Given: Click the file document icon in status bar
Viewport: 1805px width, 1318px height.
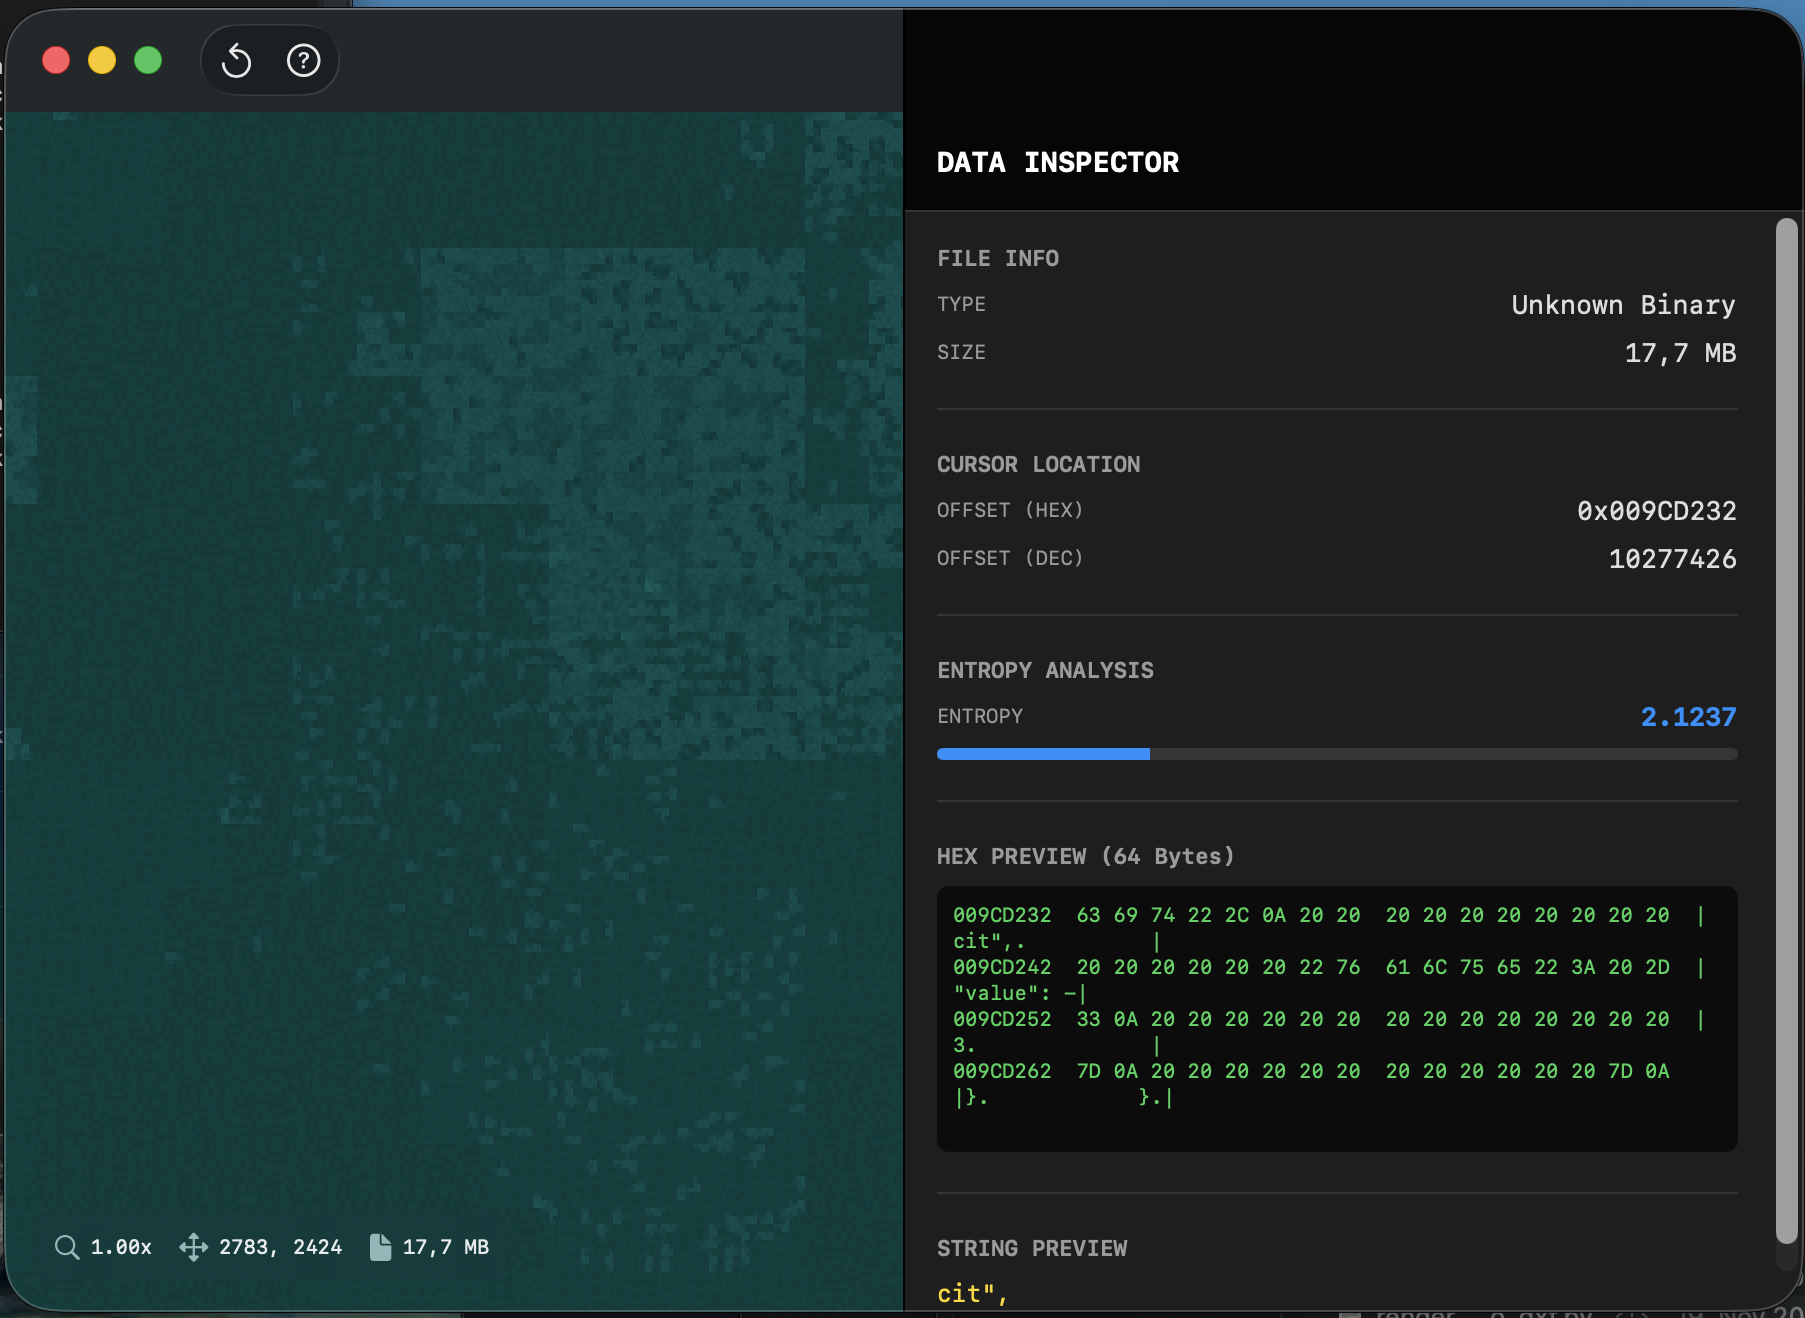Looking at the screenshot, I should tap(380, 1247).
